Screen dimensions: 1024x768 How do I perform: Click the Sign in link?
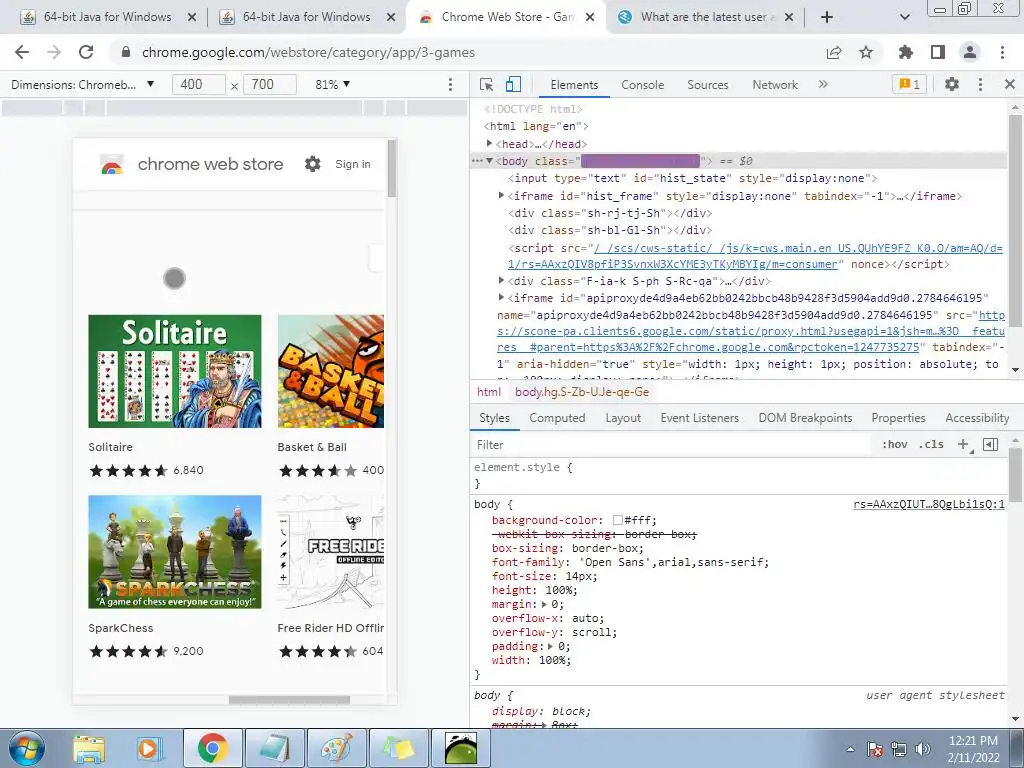point(353,164)
